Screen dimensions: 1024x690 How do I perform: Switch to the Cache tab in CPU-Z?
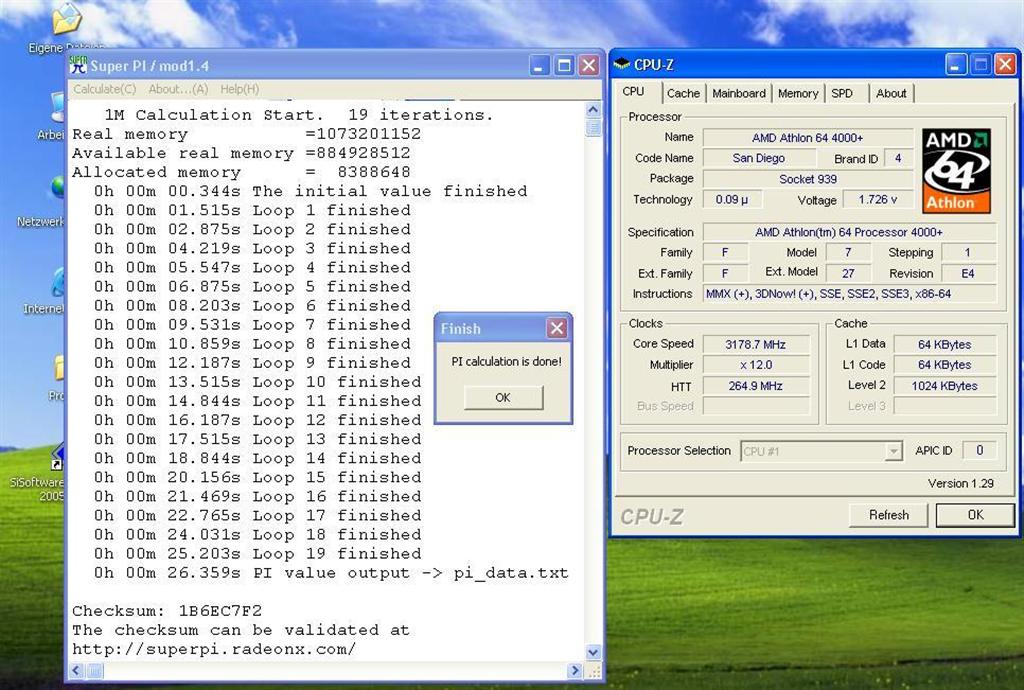click(x=683, y=93)
